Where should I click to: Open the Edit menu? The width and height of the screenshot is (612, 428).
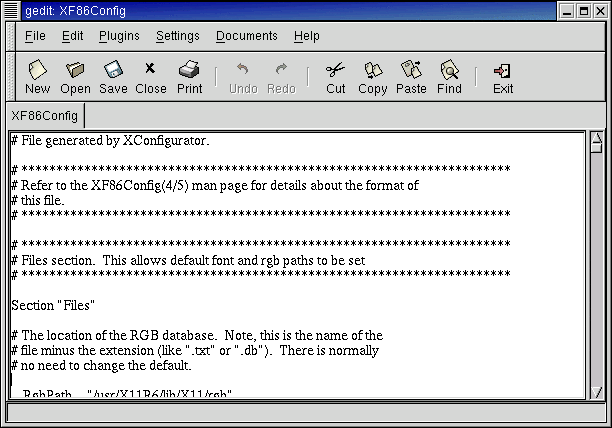[x=72, y=36]
